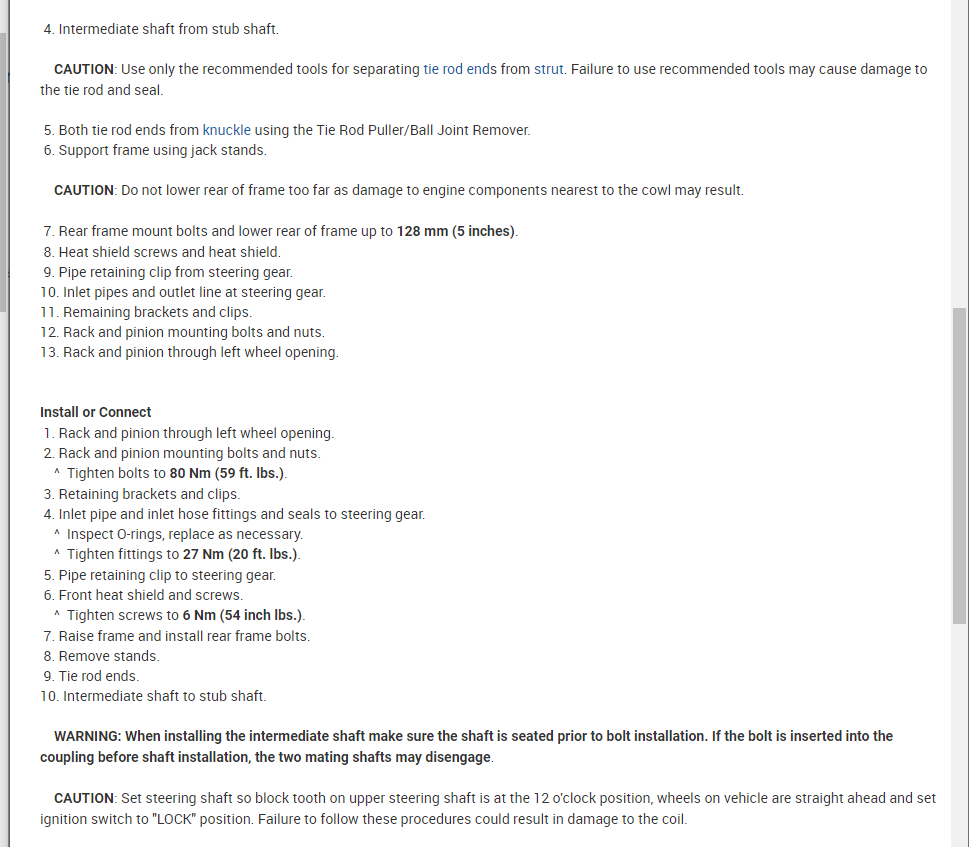Click the '6 Nm (54 inch lbs.)' torque value
Screen dimensions: 969x847
pos(243,615)
